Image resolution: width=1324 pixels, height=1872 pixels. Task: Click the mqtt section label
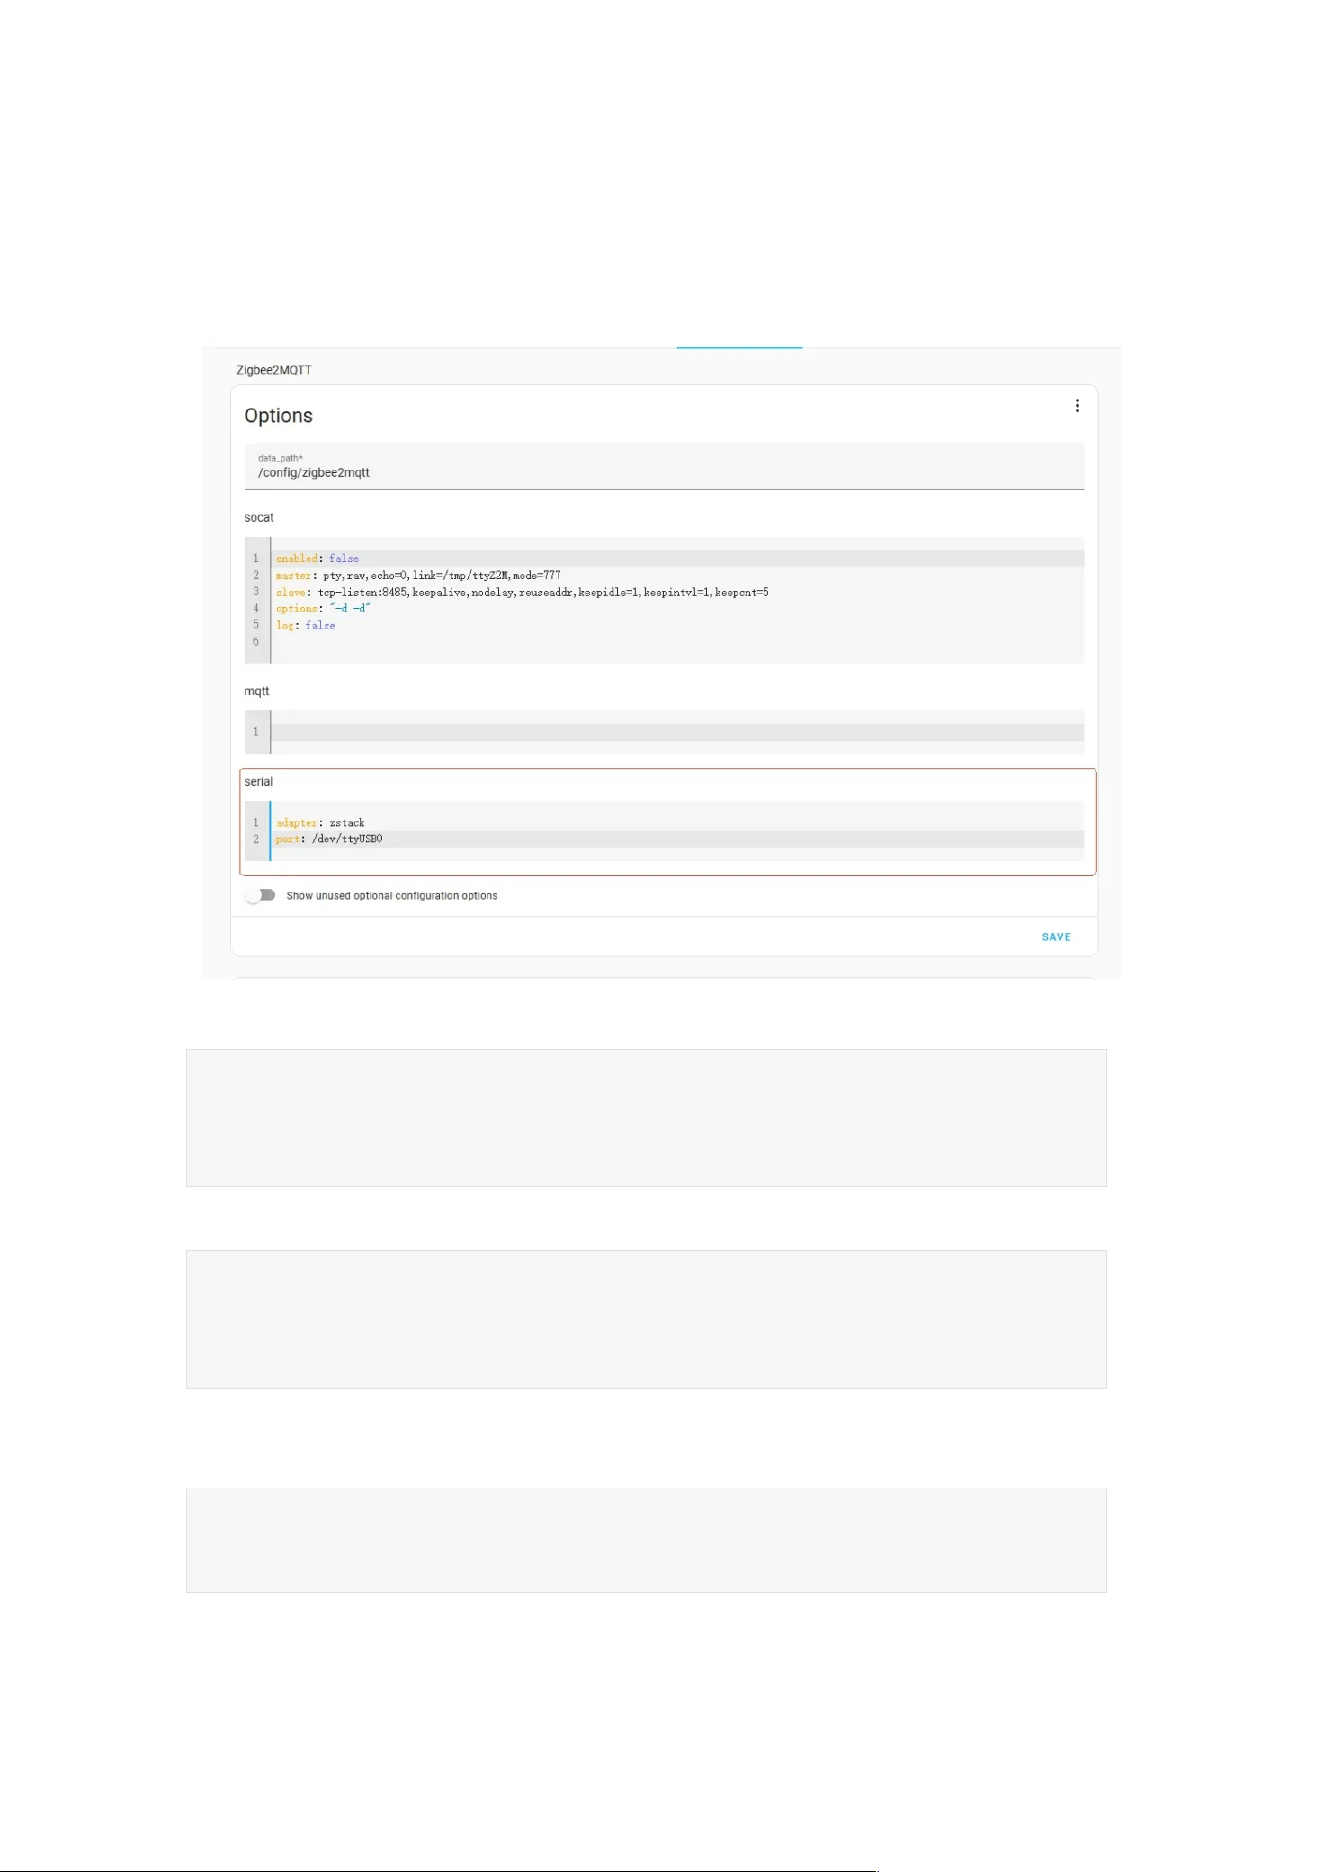click(x=257, y=691)
